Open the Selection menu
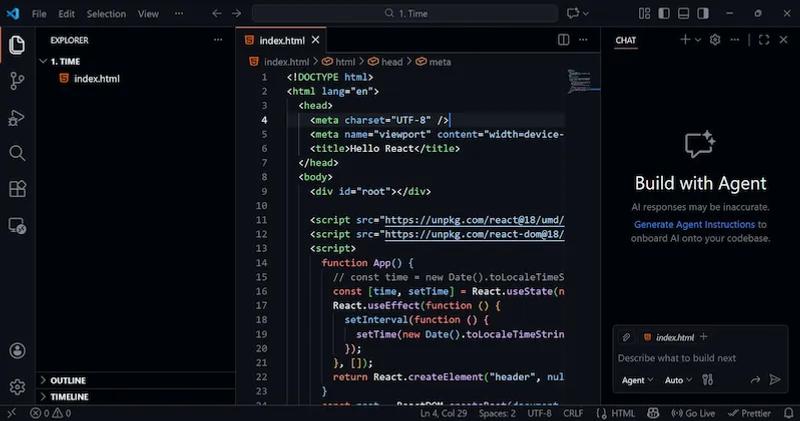The height and width of the screenshot is (421, 800). click(106, 14)
